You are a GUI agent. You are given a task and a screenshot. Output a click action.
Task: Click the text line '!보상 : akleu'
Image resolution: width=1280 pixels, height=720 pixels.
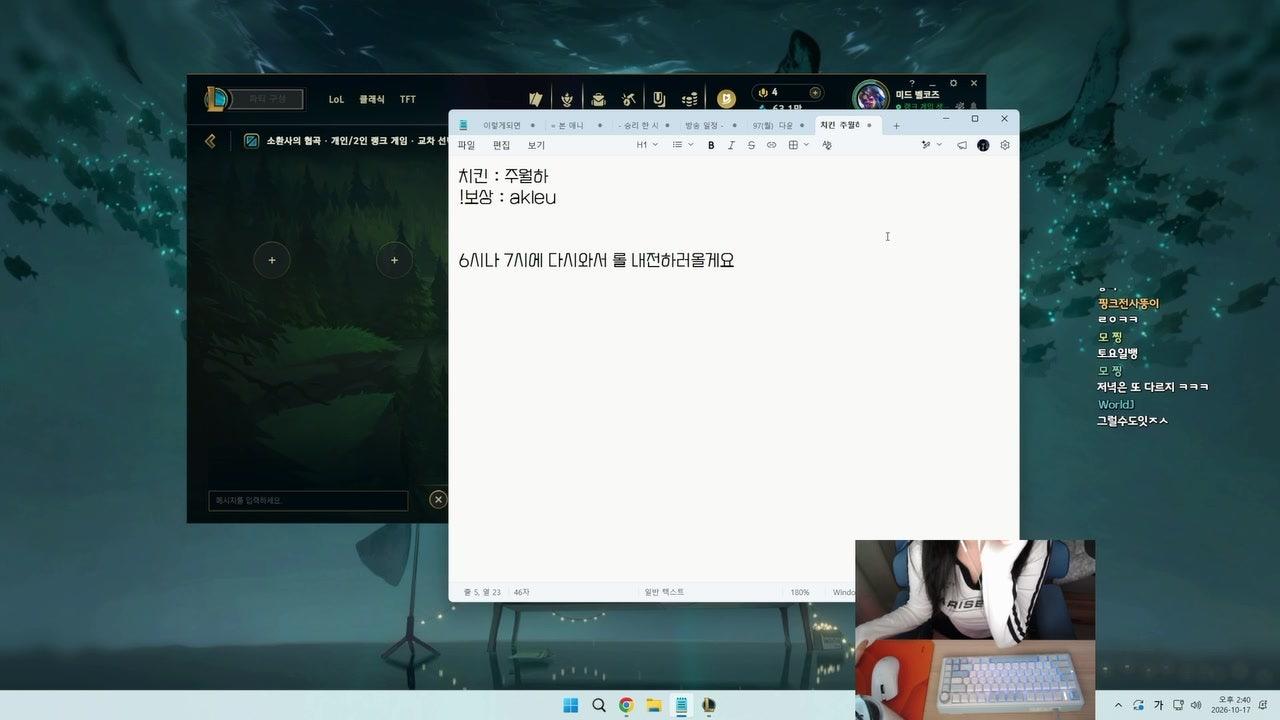click(508, 197)
